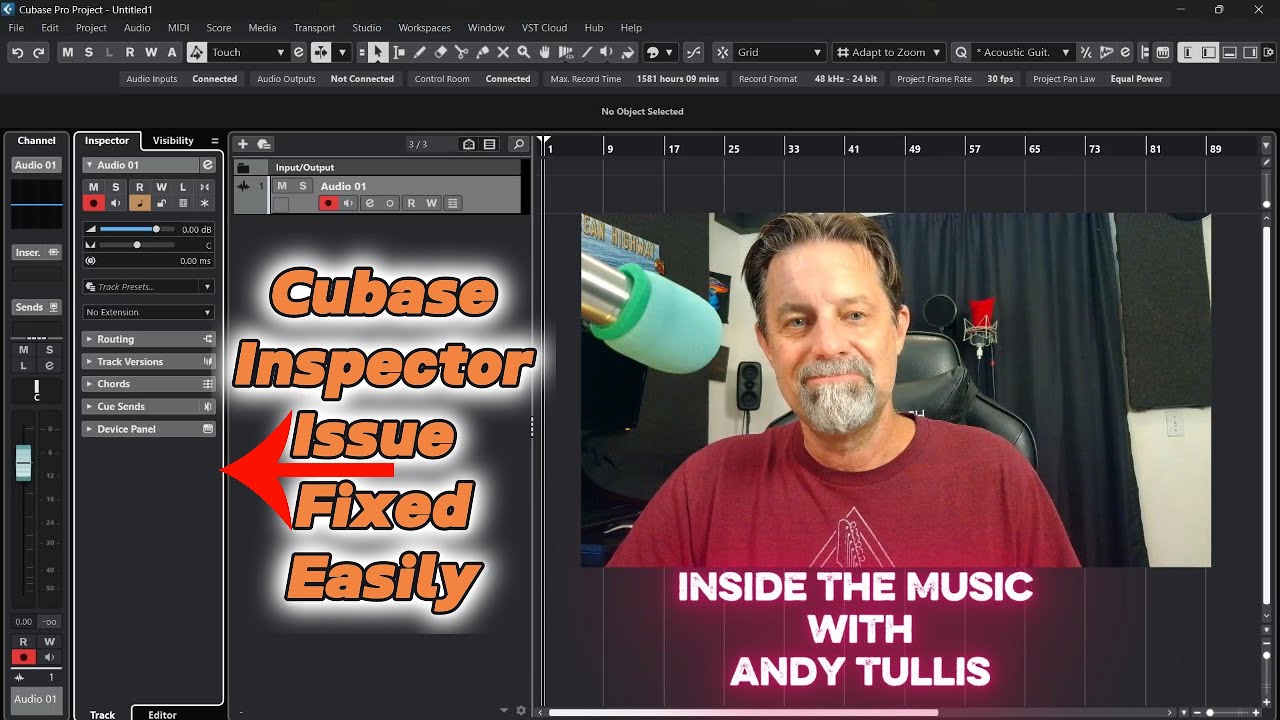Open the track search magnifier
This screenshot has height=720, width=1280.
[518, 144]
